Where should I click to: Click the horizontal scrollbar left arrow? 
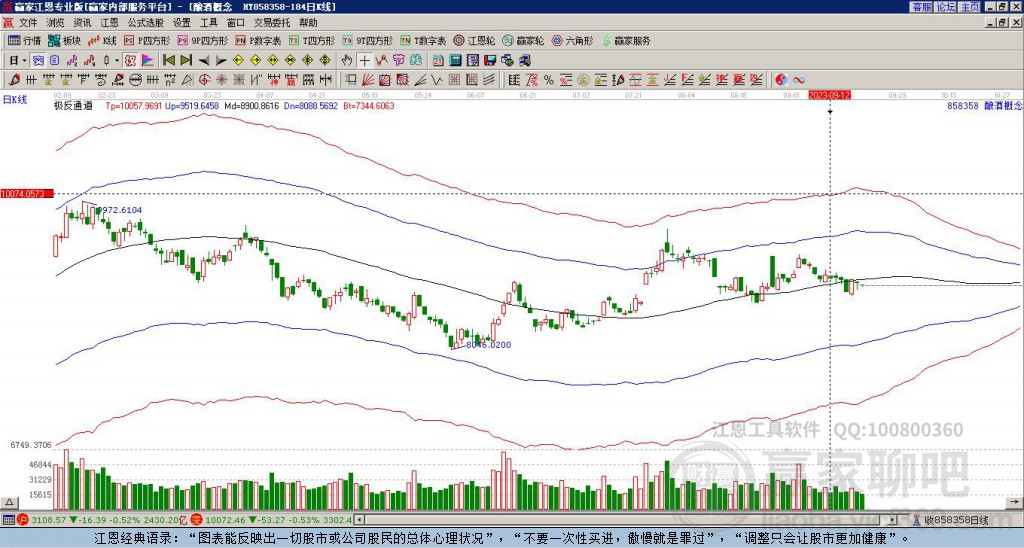360,520
